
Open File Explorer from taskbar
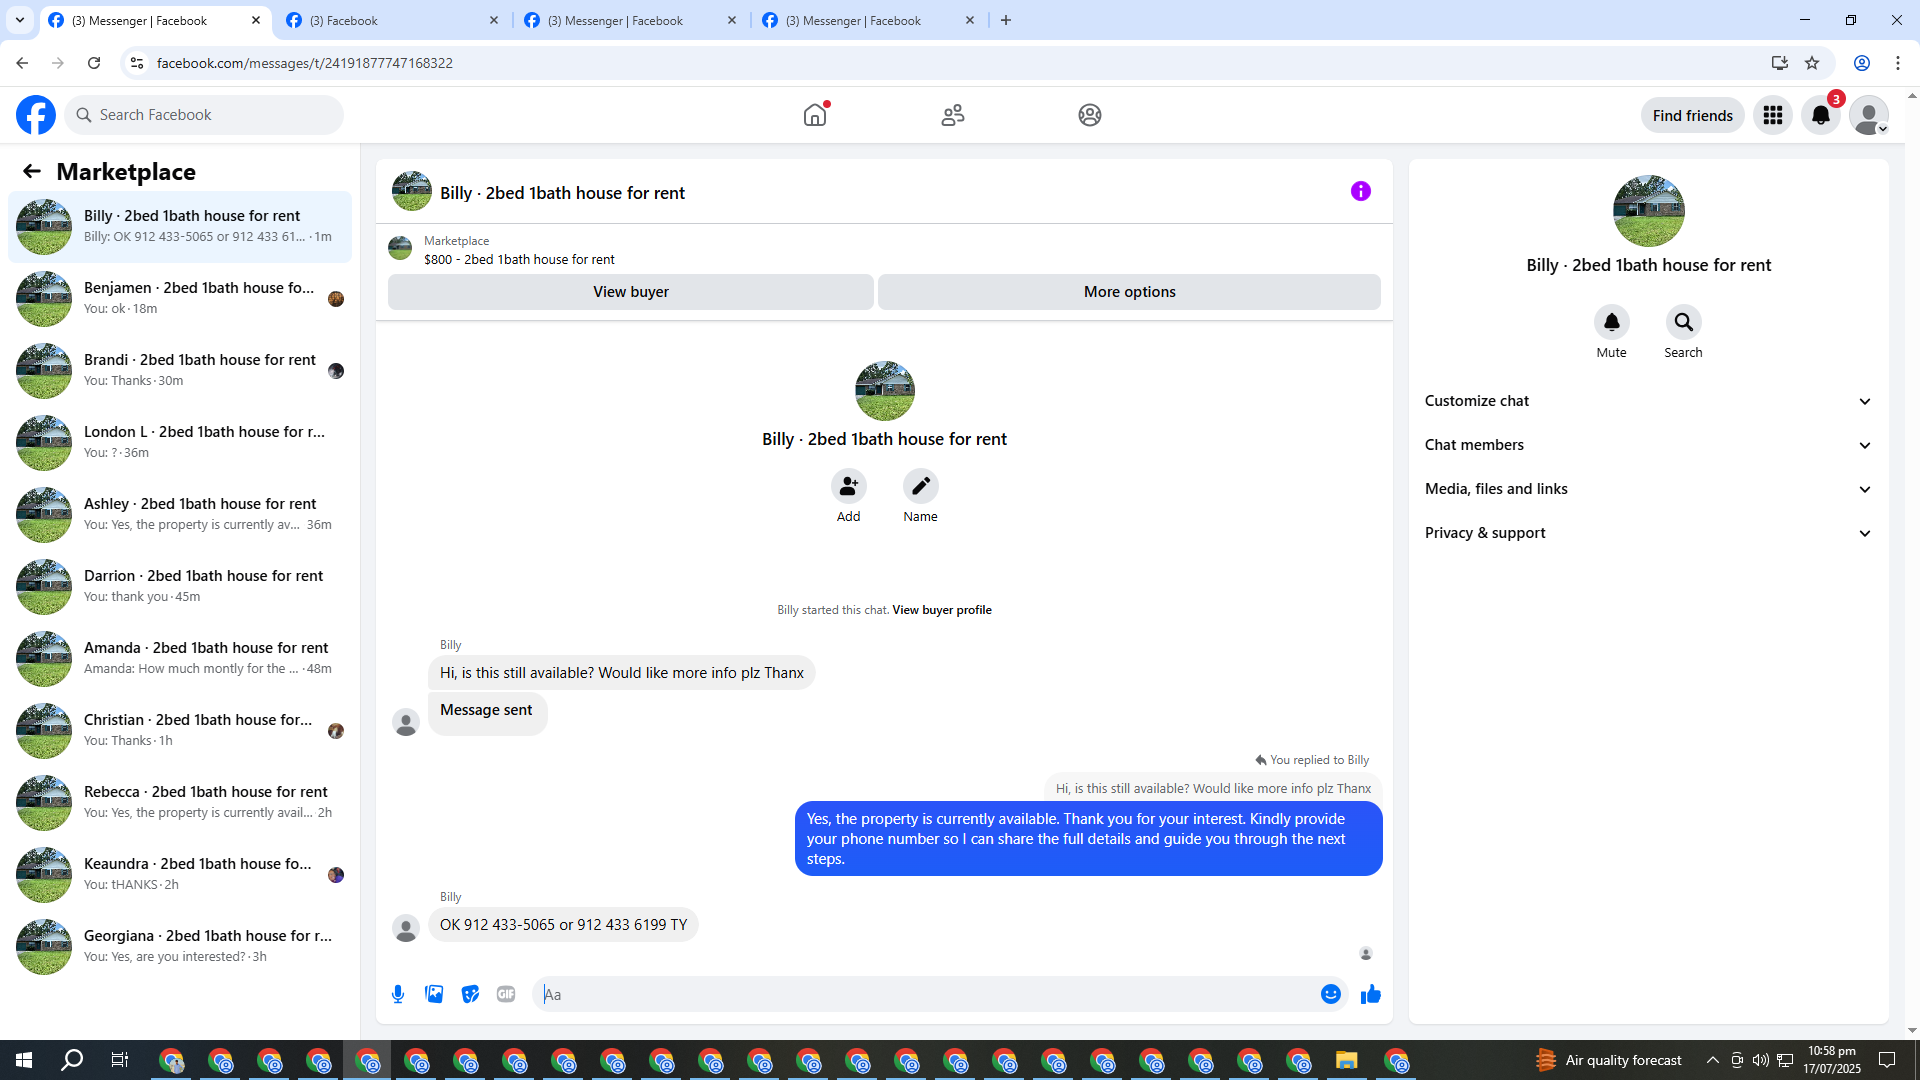click(x=1347, y=1060)
